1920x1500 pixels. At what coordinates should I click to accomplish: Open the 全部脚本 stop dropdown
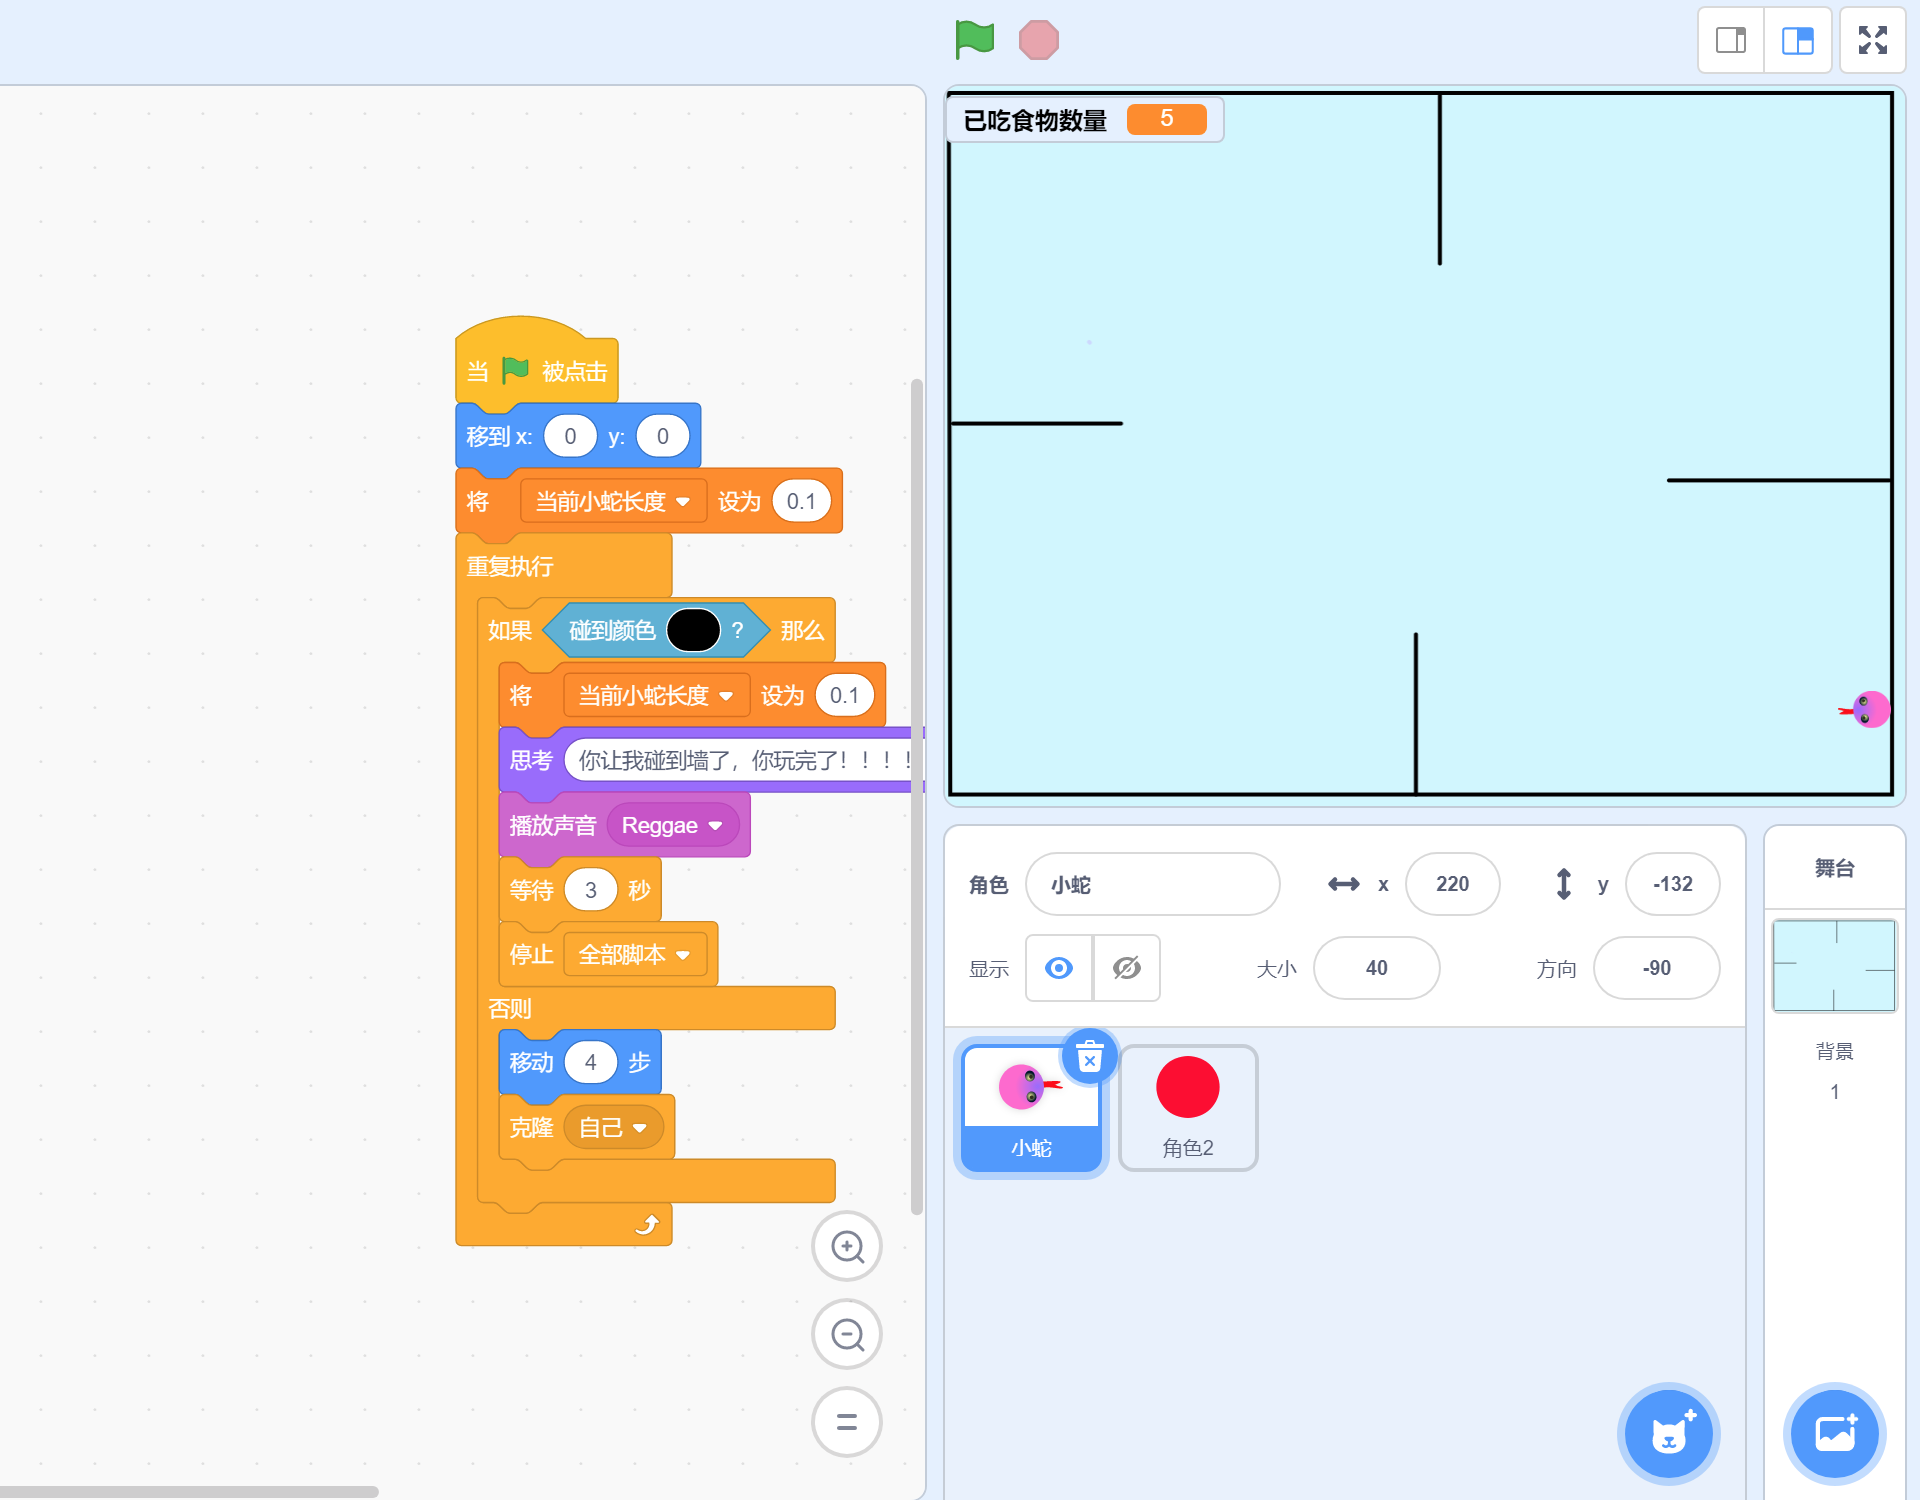tap(635, 955)
